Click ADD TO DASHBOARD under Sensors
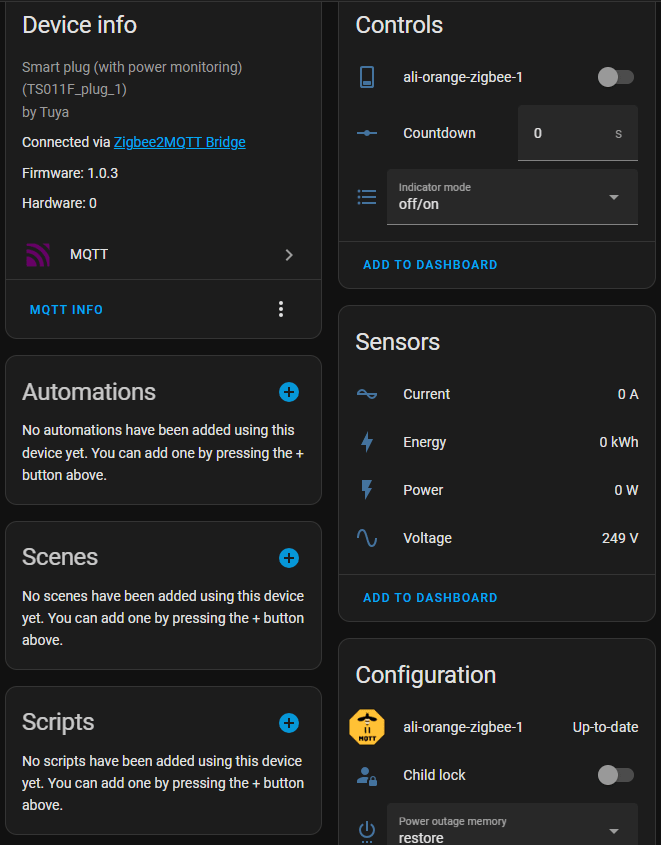Viewport: 661px width, 845px height. 430,597
